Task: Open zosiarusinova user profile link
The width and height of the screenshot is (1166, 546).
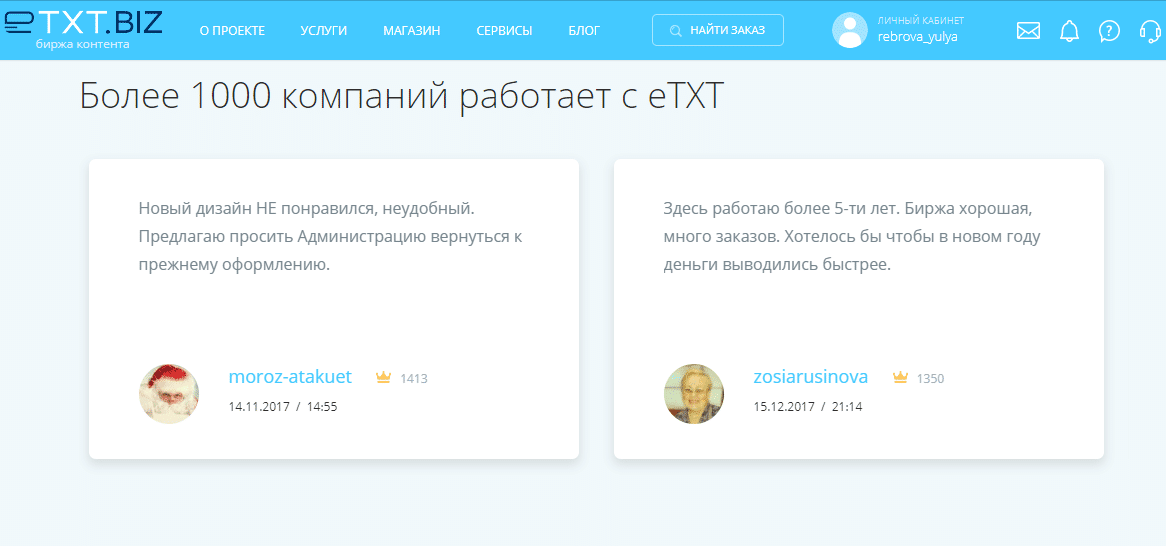Action: [x=811, y=376]
